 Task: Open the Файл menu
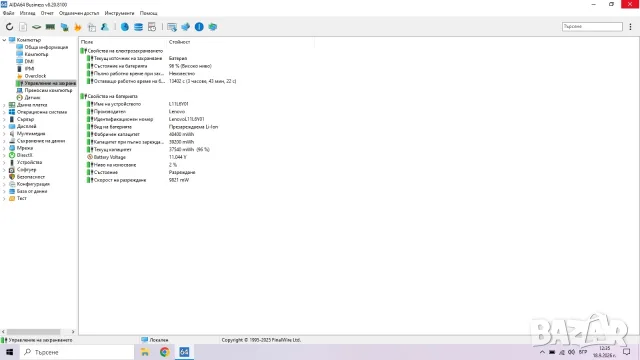click(9, 13)
